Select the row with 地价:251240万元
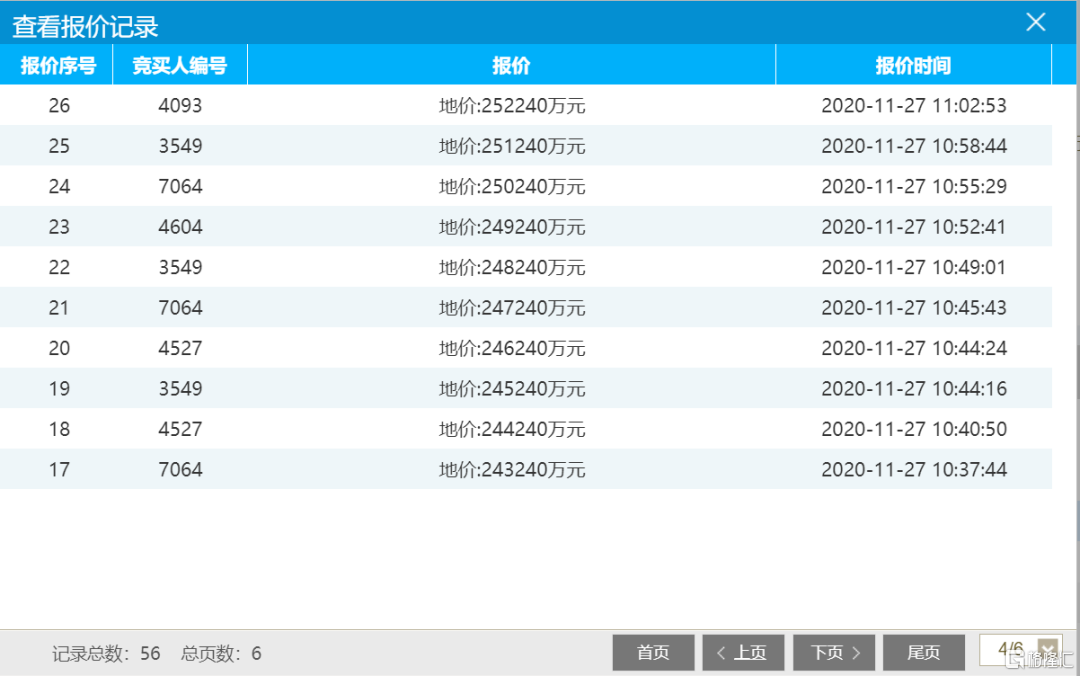 [x=512, y=147]
